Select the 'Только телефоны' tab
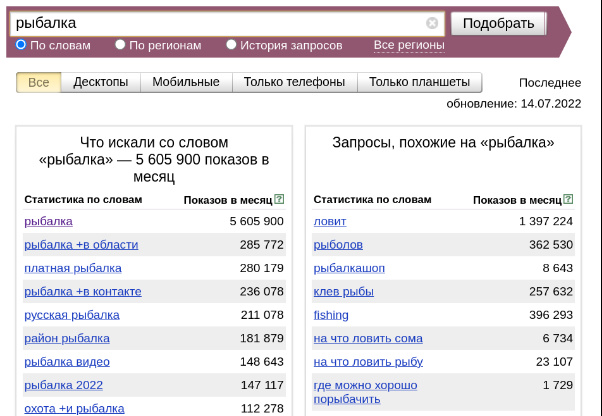 pyautogui.click(x=295, y=83)
